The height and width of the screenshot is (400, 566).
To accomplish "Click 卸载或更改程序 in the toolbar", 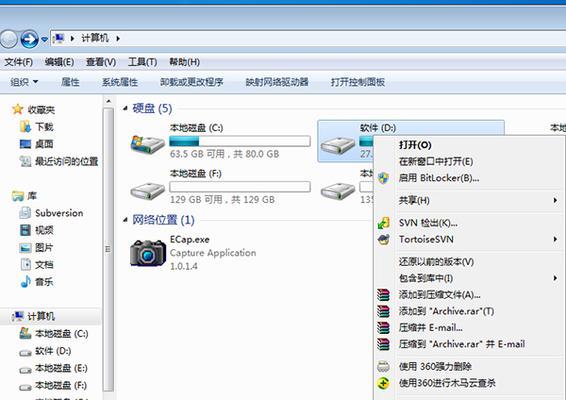I will pos(192,82).
